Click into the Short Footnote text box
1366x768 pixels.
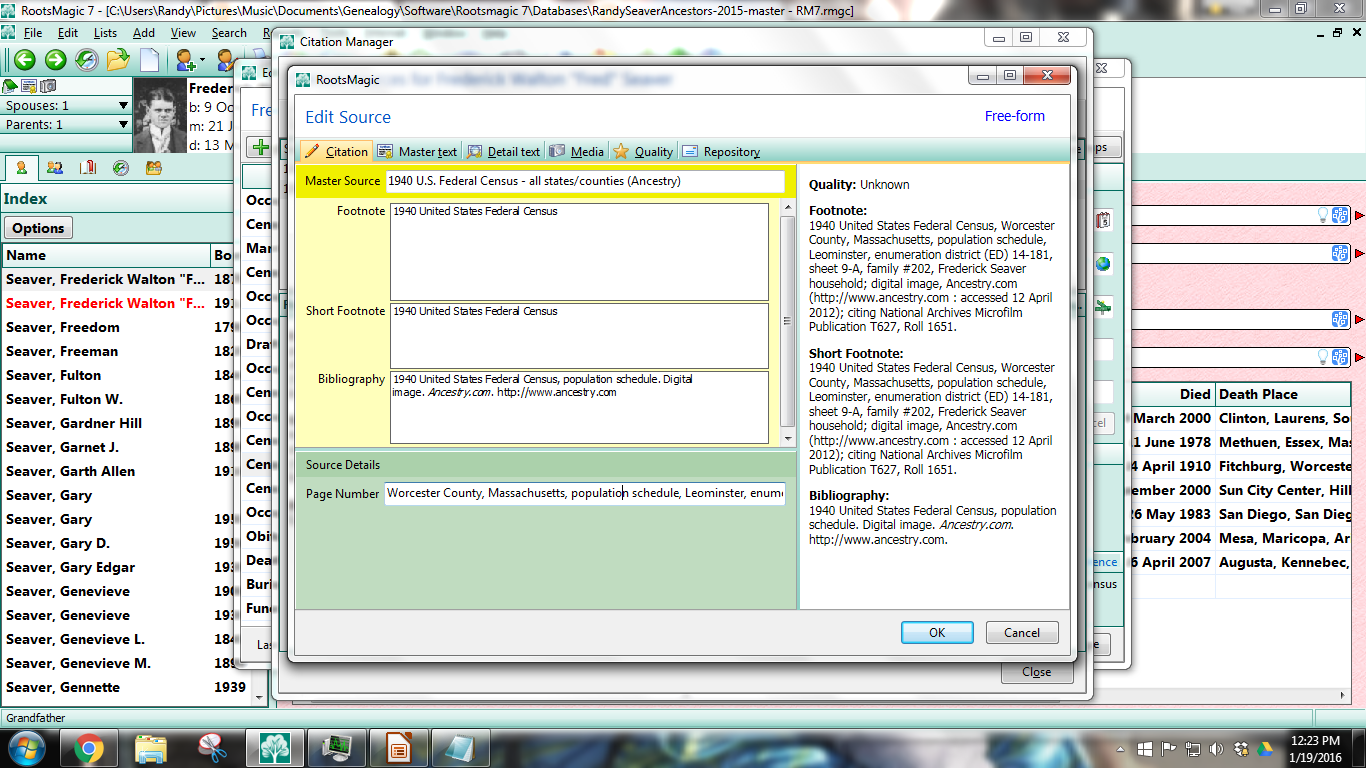pos(579,336)
